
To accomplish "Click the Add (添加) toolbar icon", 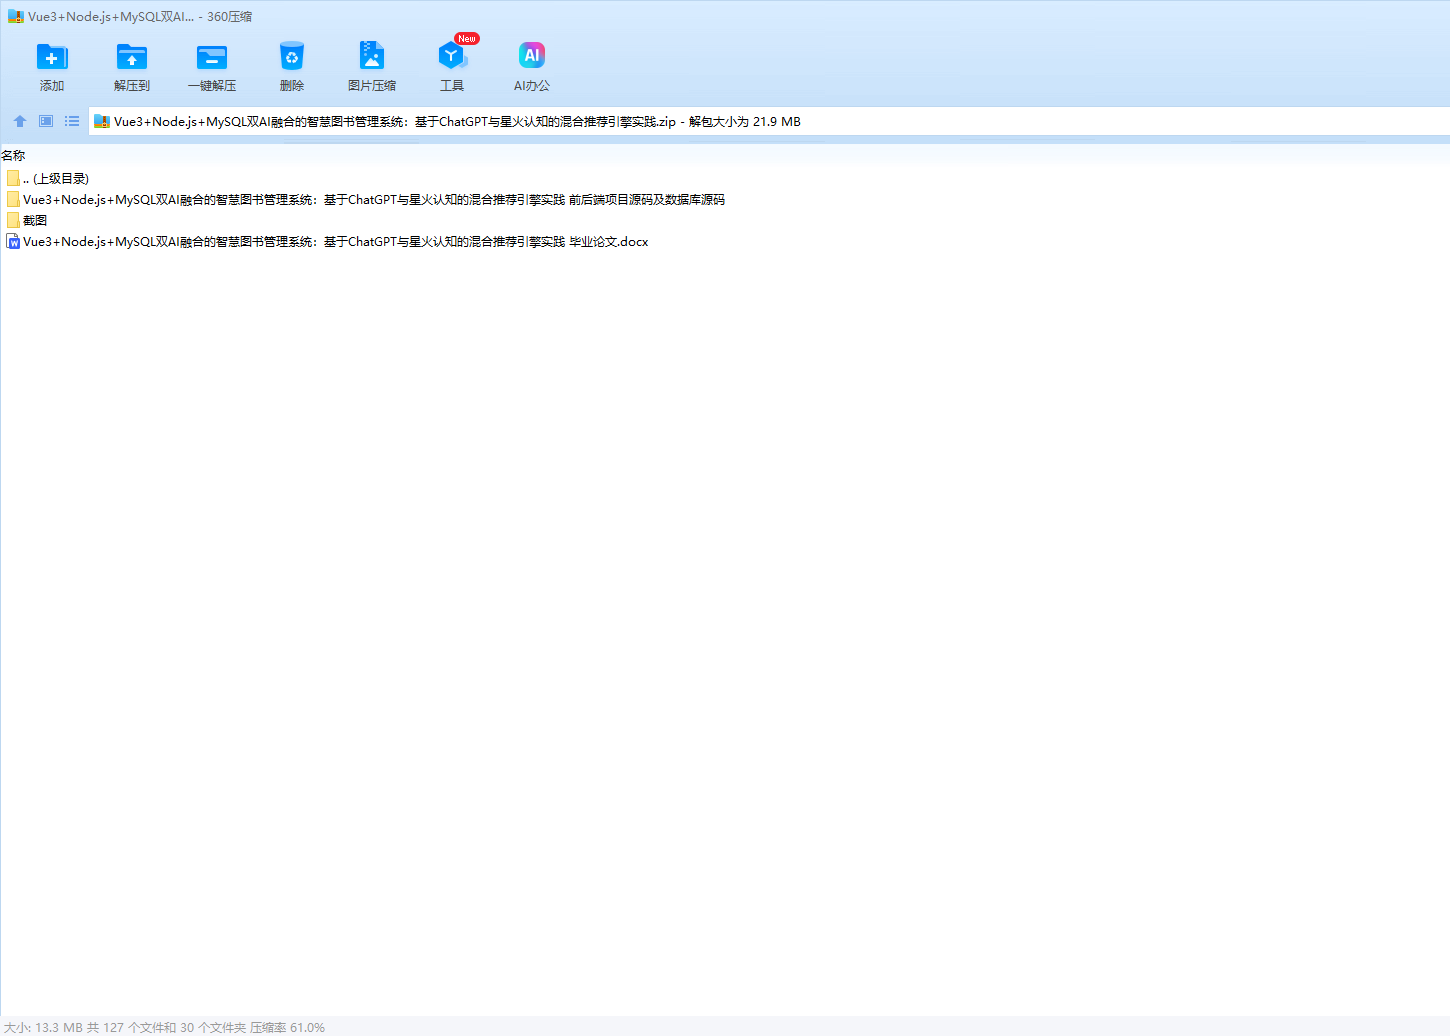I will click(x=52, y=57).
